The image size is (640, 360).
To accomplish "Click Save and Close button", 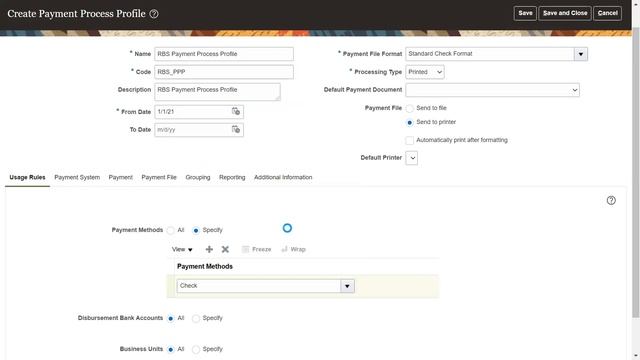I will click(565, 13).
